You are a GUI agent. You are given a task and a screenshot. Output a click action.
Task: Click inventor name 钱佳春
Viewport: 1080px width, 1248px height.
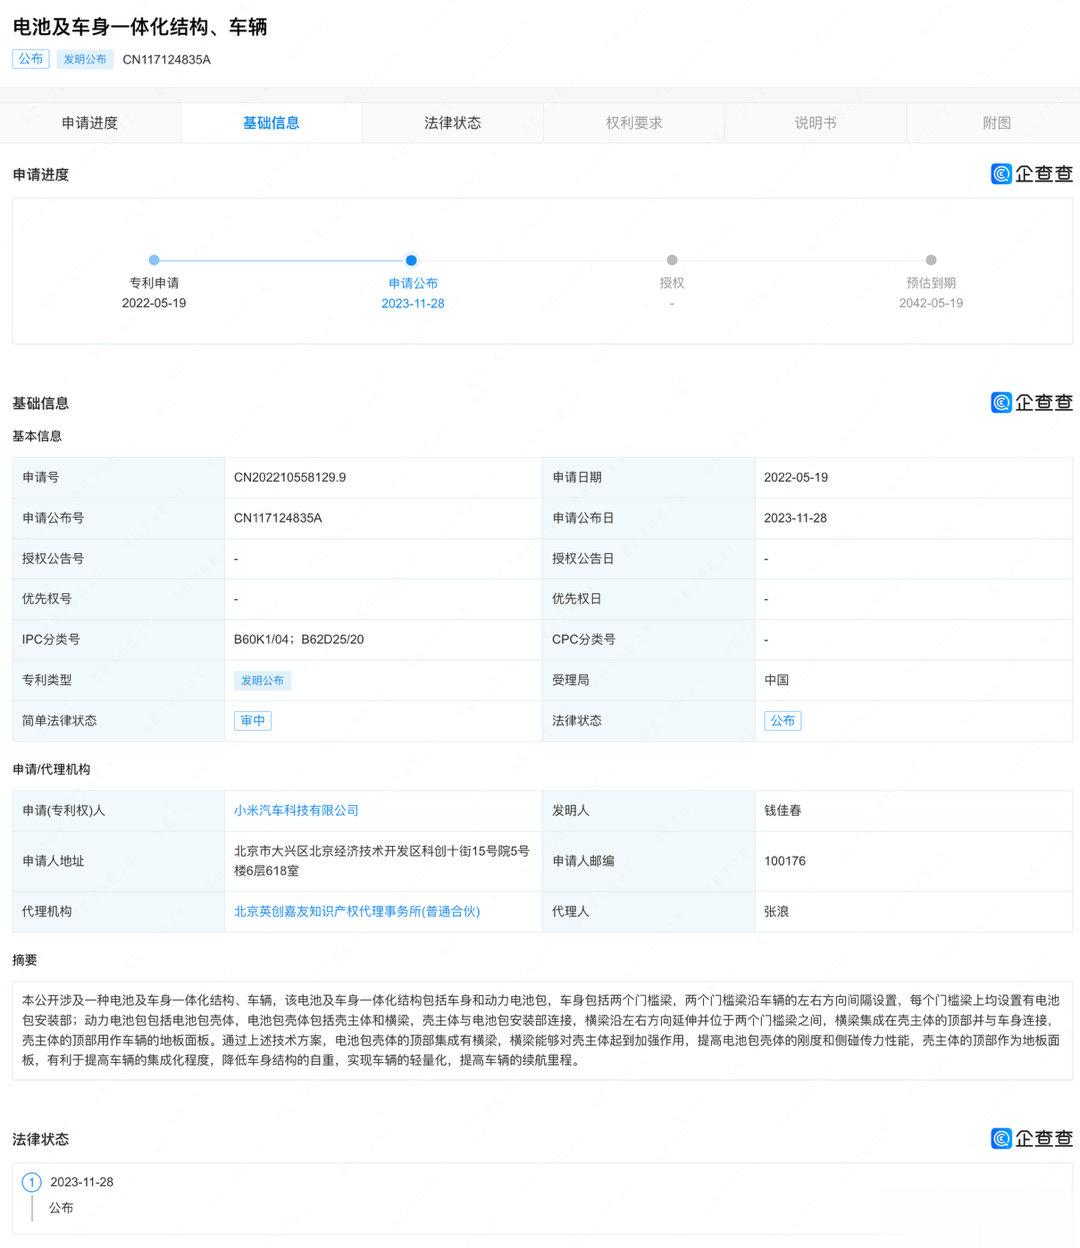tap(783, 811)
